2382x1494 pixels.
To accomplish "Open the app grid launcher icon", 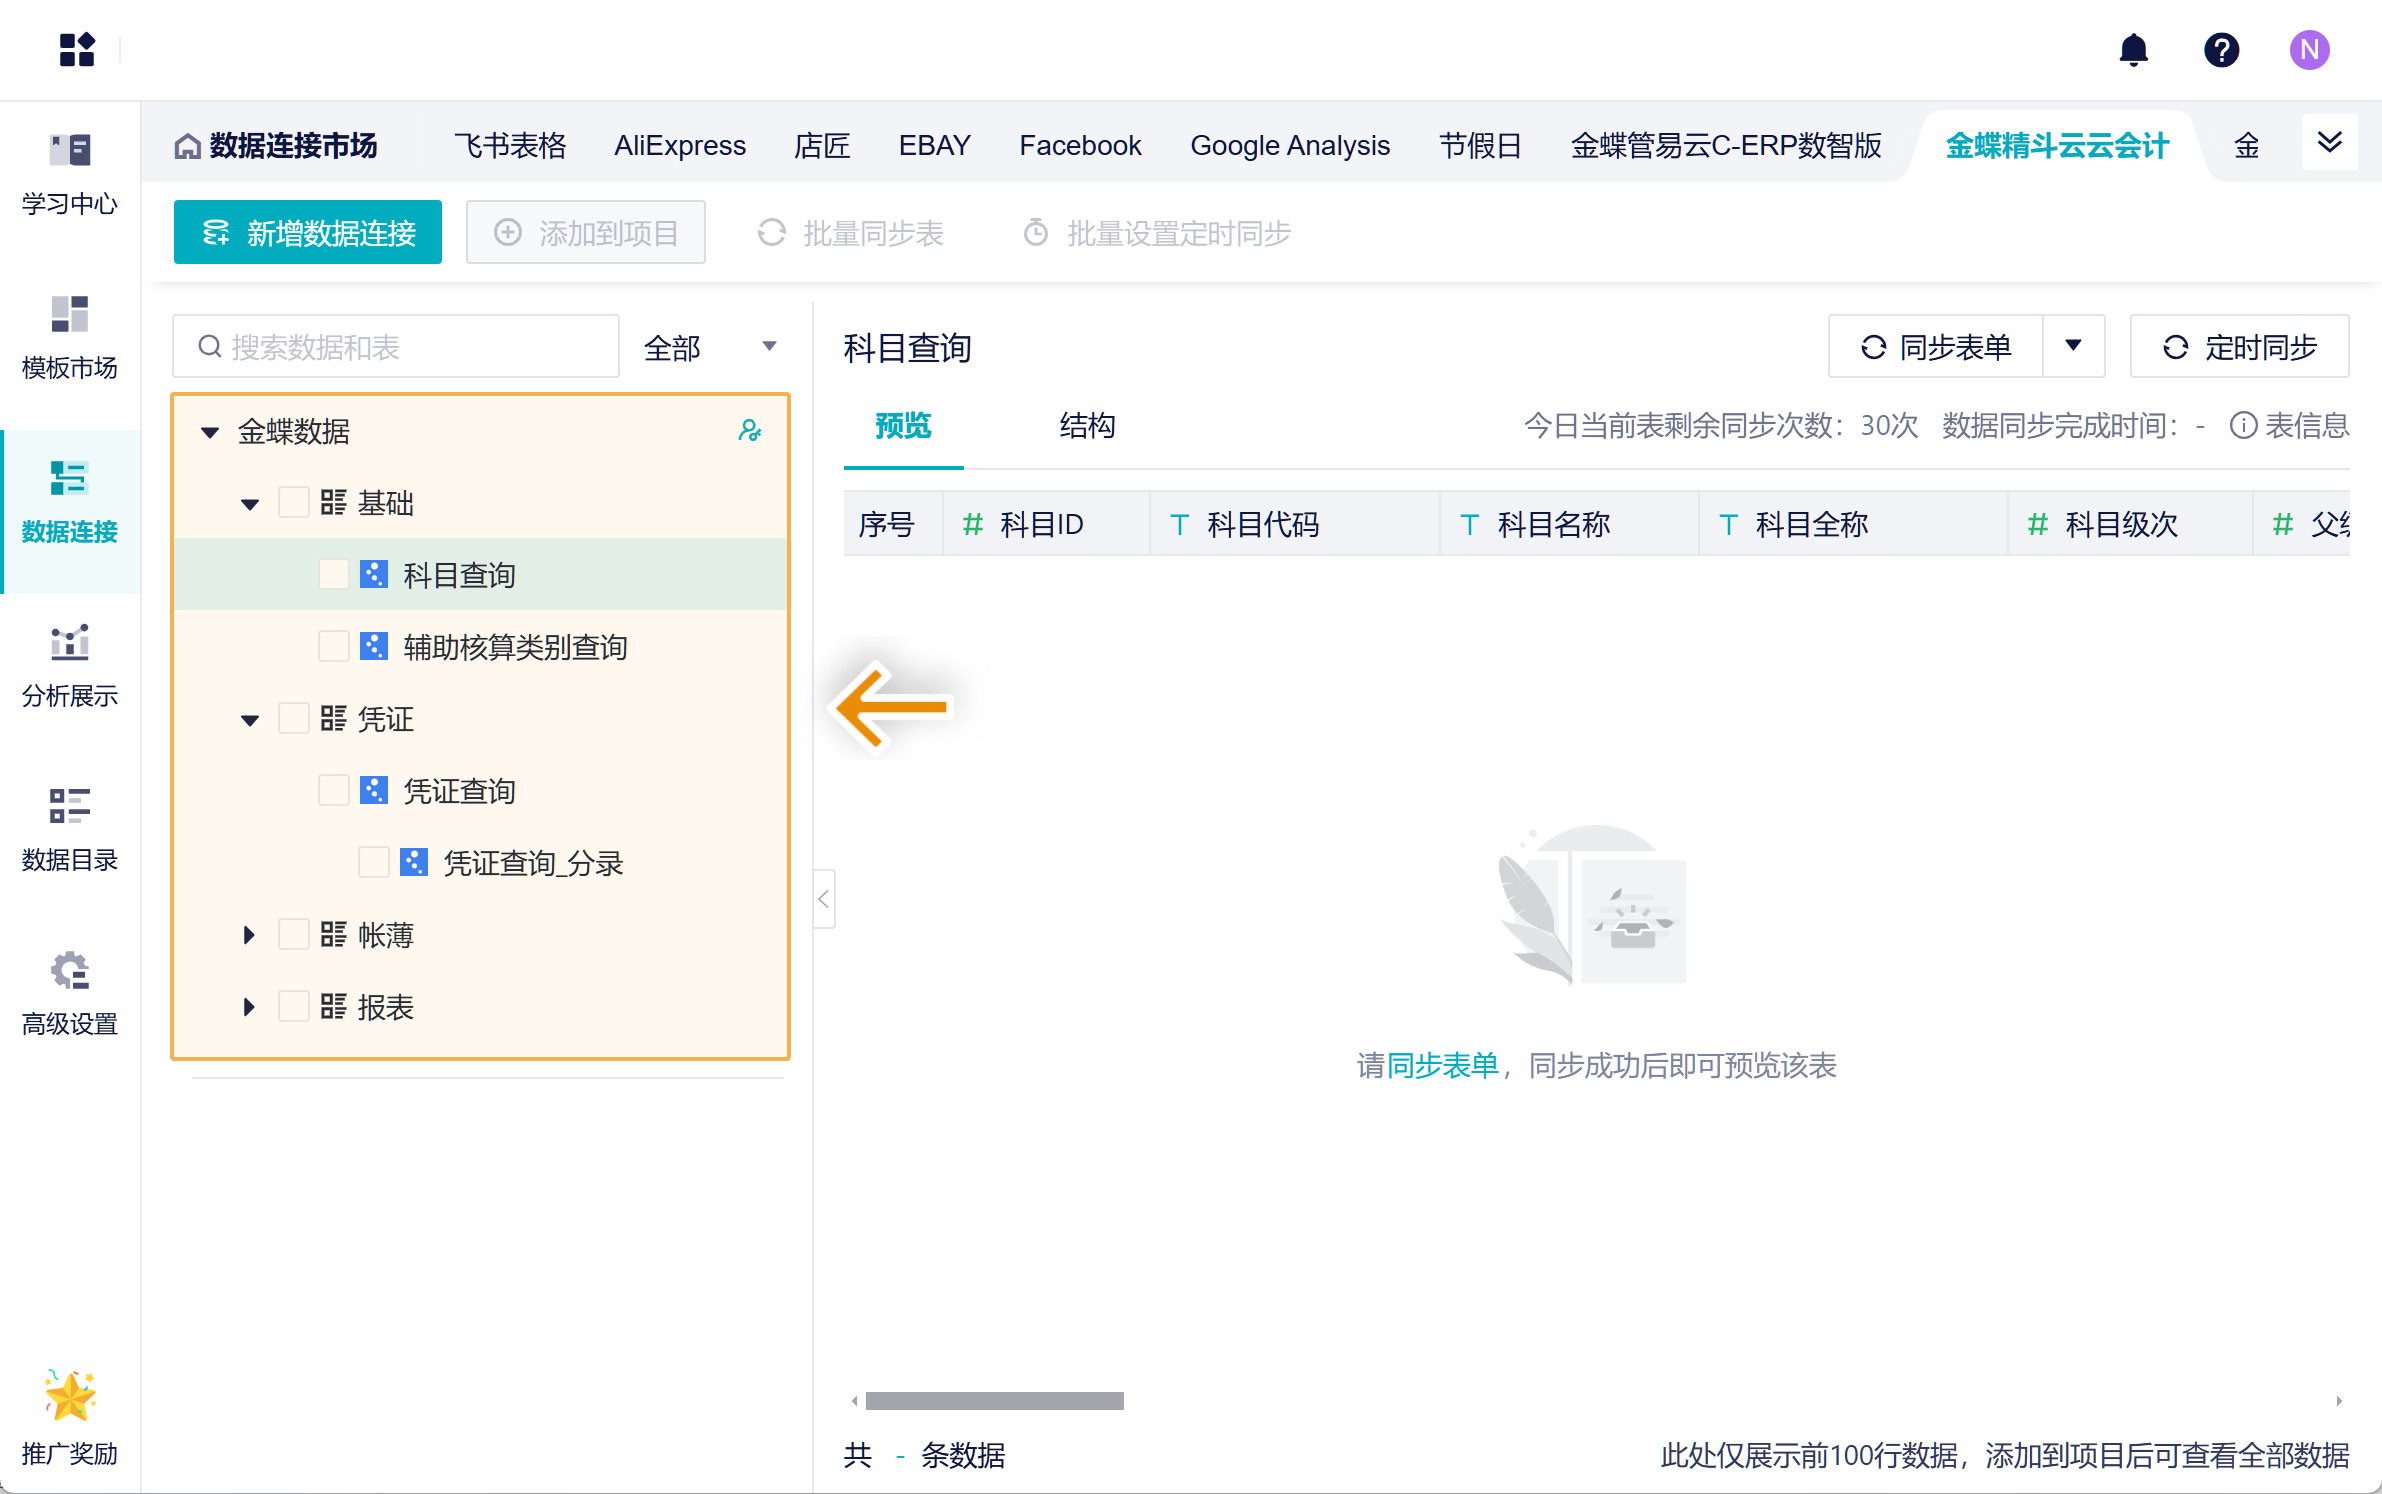I will tap(77, 49).
